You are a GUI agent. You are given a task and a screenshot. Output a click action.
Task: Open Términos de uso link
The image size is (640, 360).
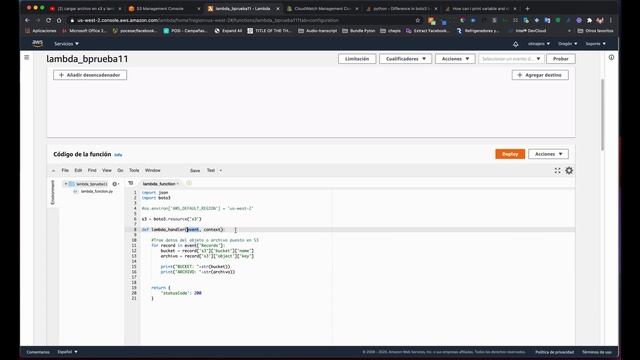tap(597, 352)
